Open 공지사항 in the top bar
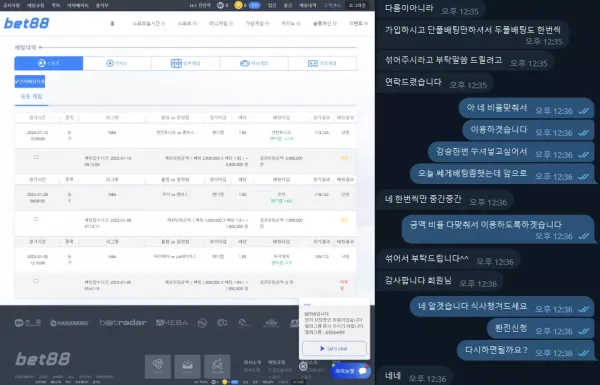 [12, 5]
